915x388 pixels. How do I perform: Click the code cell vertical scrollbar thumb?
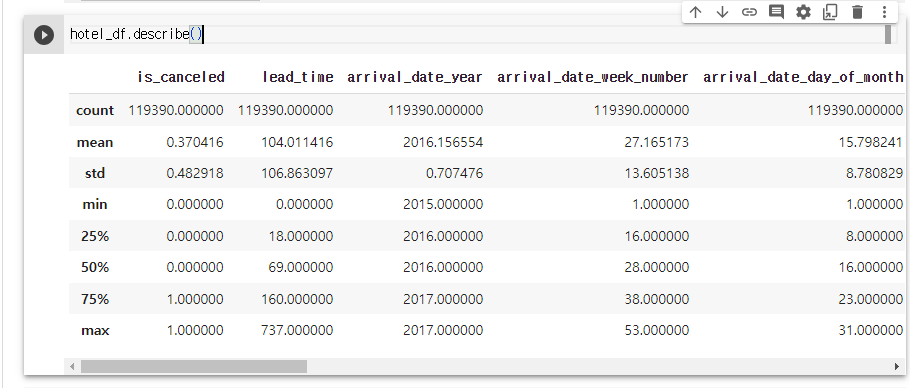(888, 34)
